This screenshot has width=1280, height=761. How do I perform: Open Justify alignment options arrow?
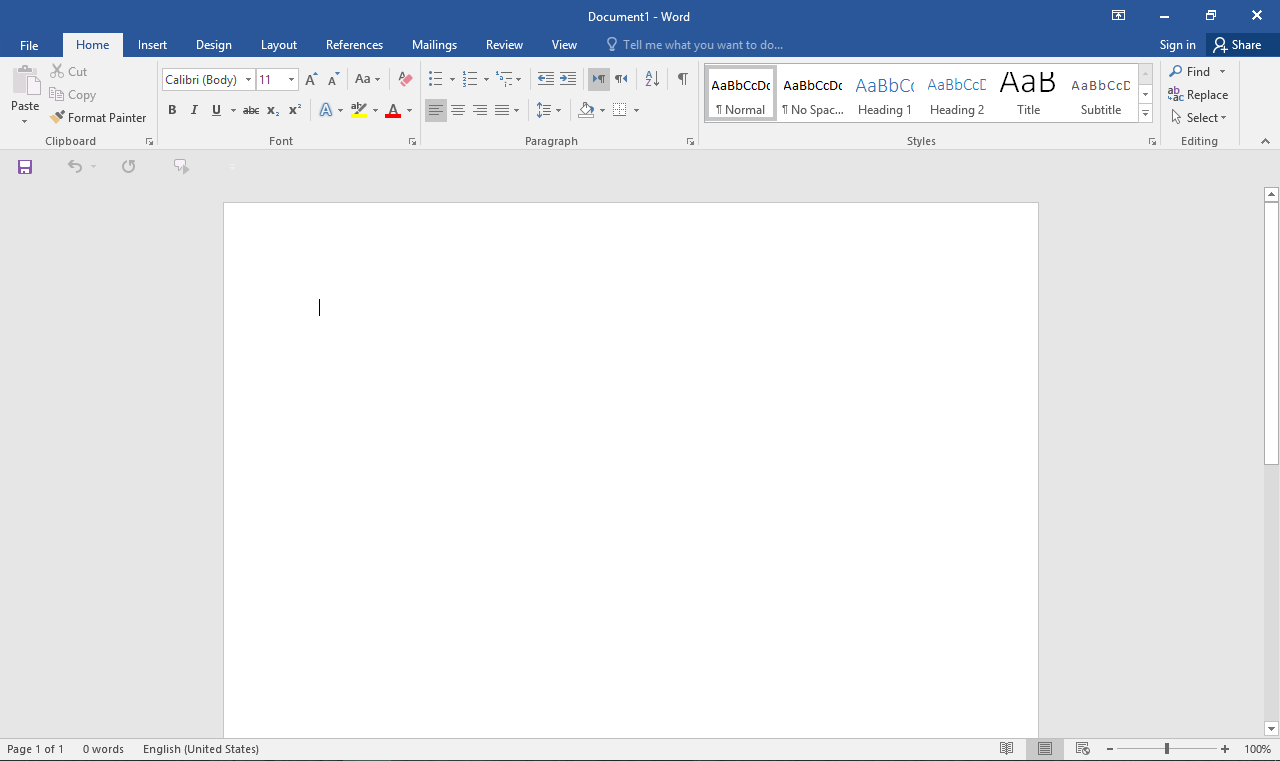pyautogui.click(x=517, y=110)
